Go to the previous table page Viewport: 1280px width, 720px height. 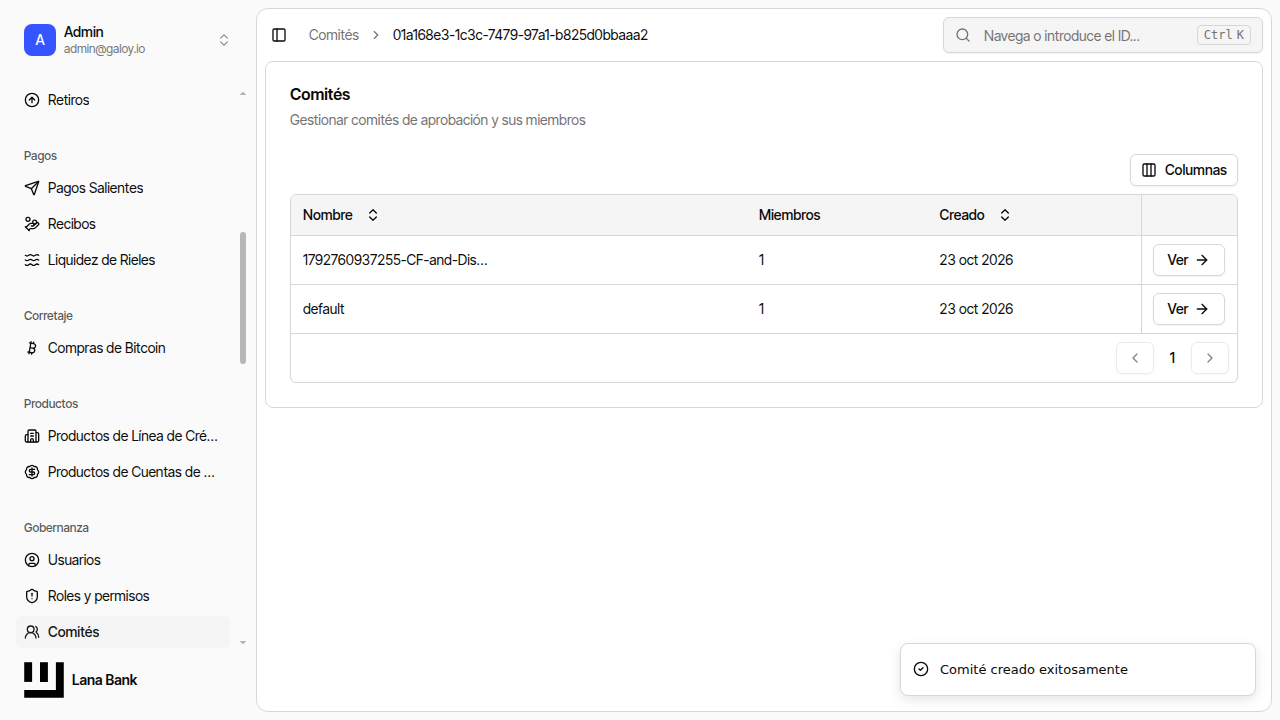pyautogui.click(x=1135, y=358)
